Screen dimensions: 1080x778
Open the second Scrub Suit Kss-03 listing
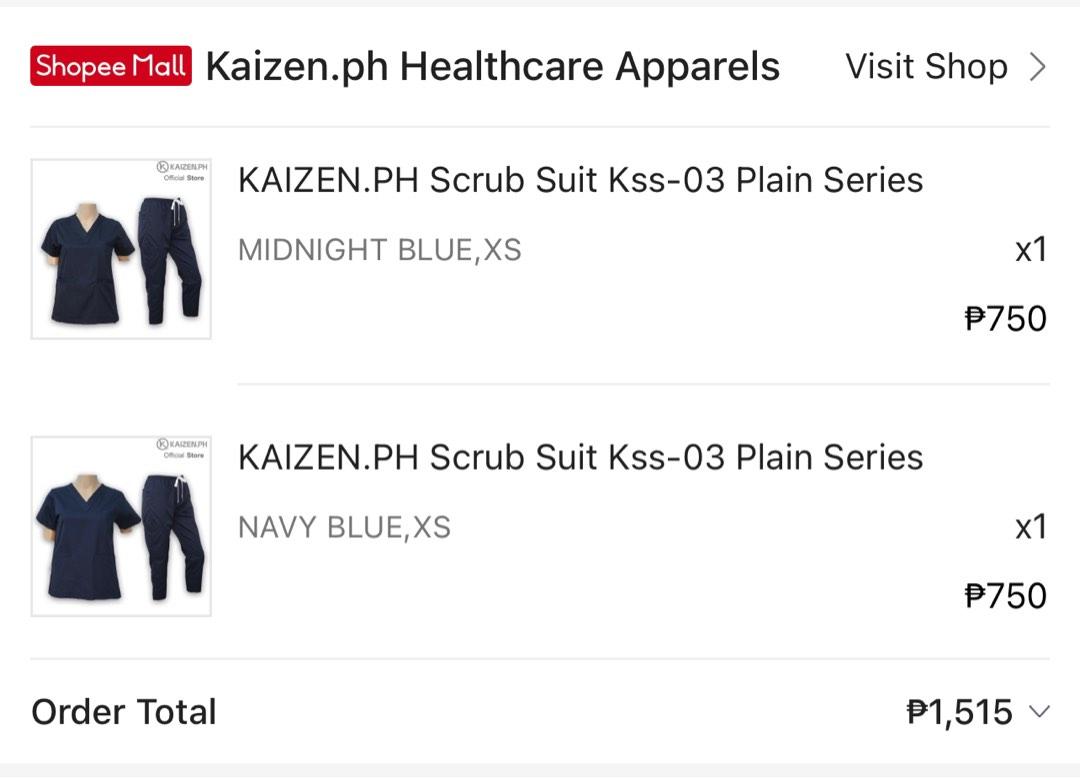(x=580, y=457)
